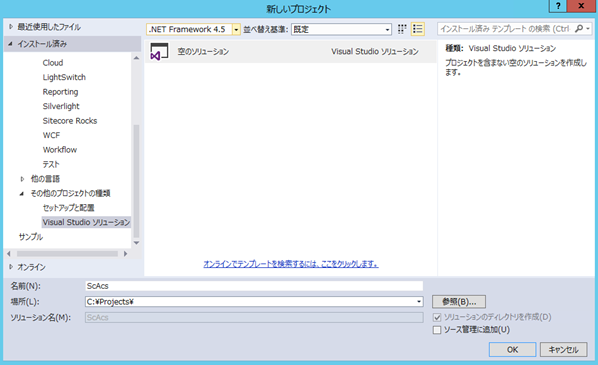The height and width of the screenshot is (365, 598).
Task: Click tree scrollbar down arrow
Action: 136,243
